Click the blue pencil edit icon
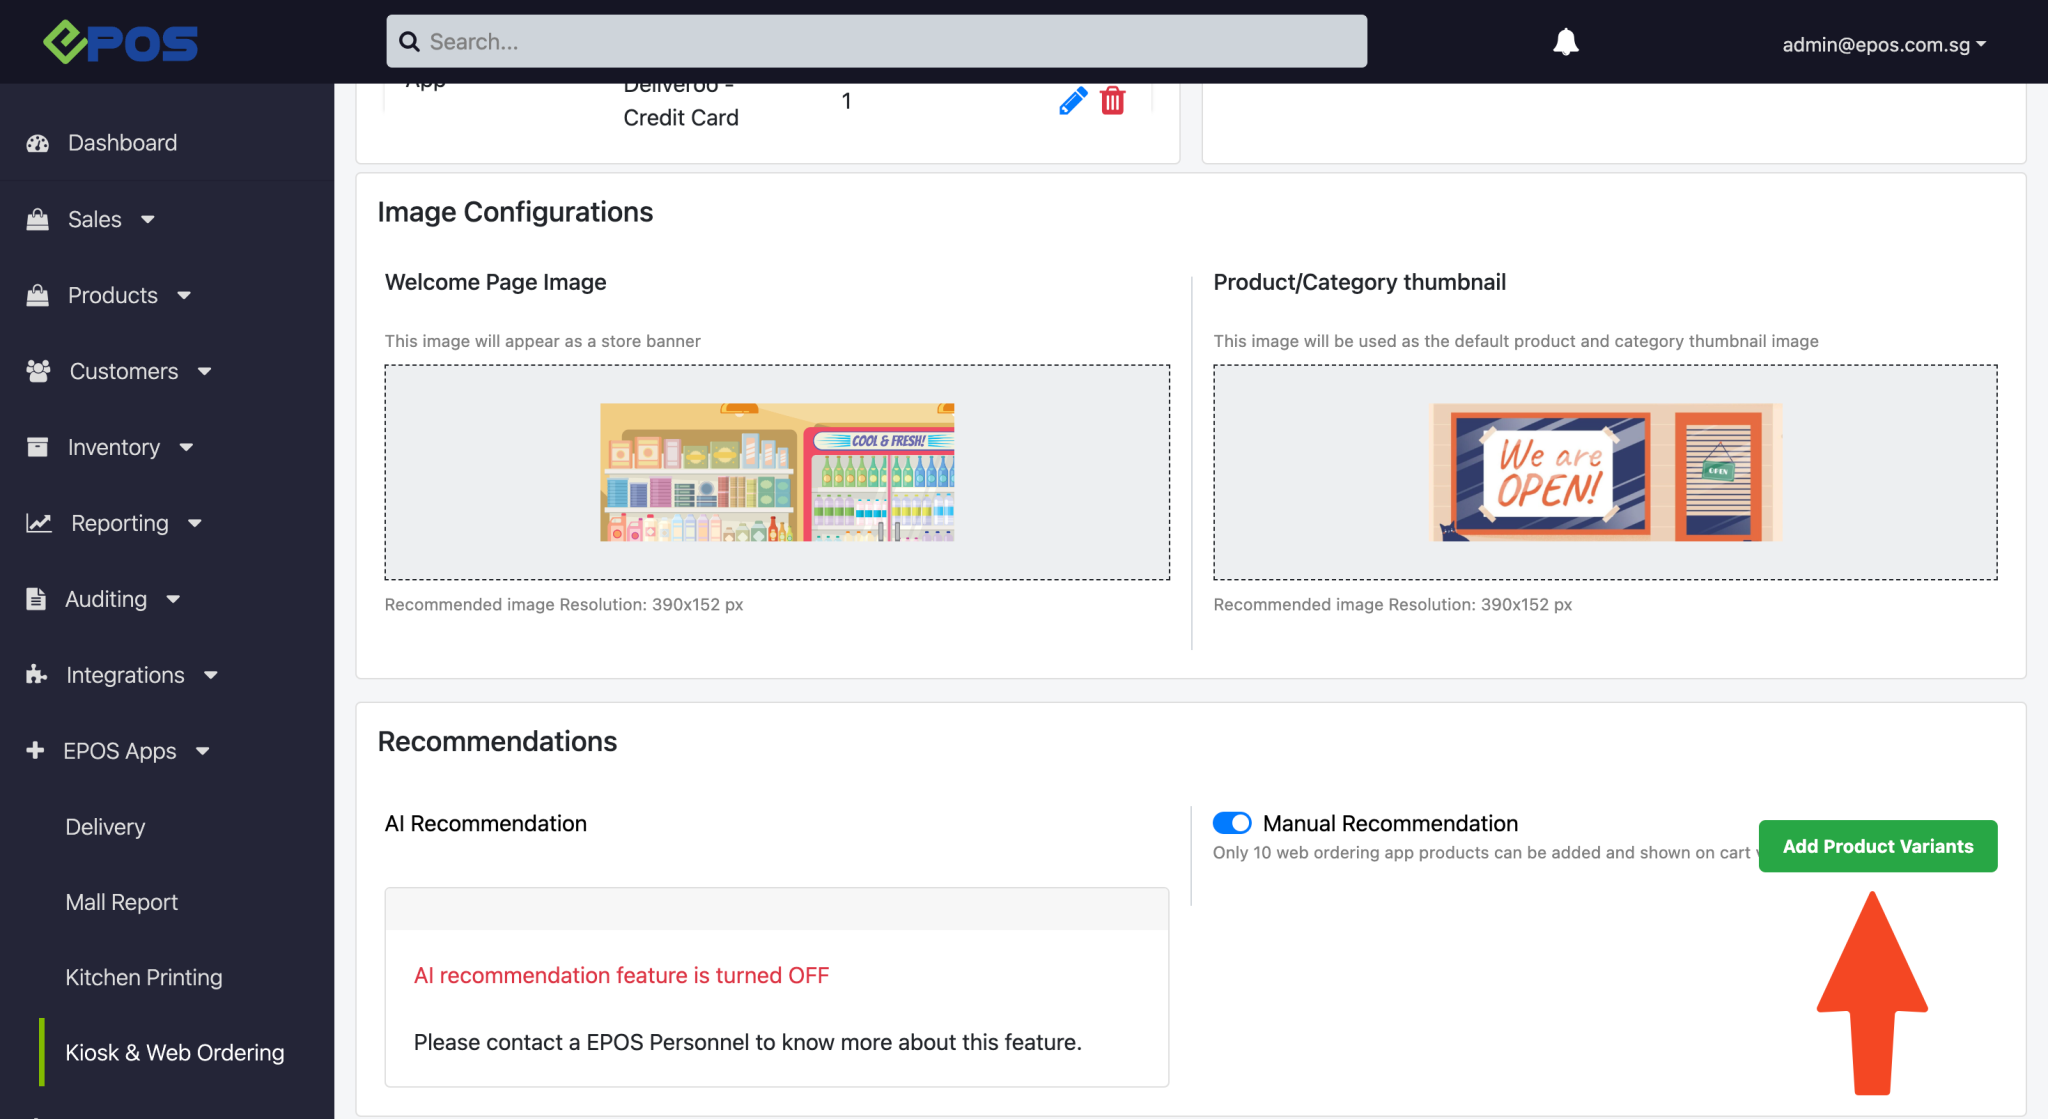The width and height of the screenshot is (2048, 1119). click(x=1072, y=100)
